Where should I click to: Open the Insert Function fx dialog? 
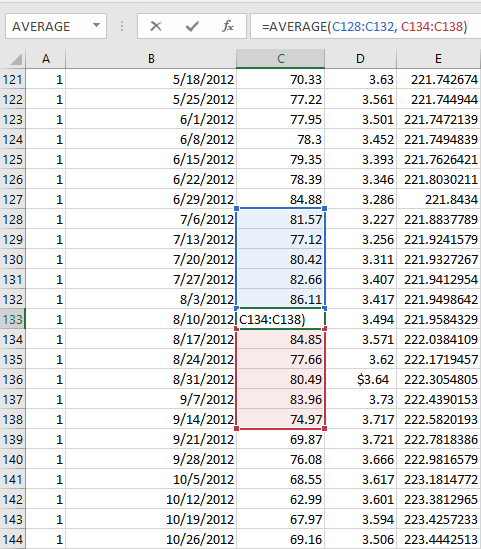(228, 26)
